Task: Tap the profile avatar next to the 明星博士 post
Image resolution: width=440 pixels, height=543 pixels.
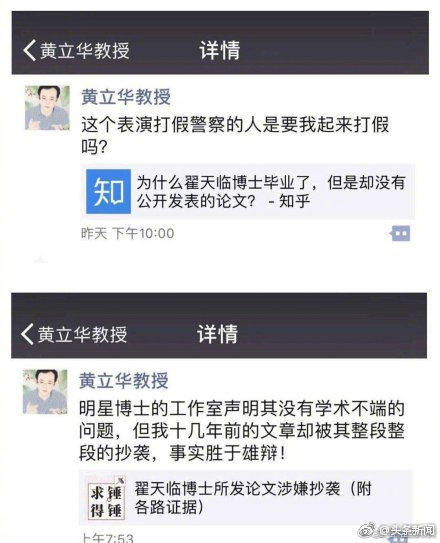Action: coord(45,392)
